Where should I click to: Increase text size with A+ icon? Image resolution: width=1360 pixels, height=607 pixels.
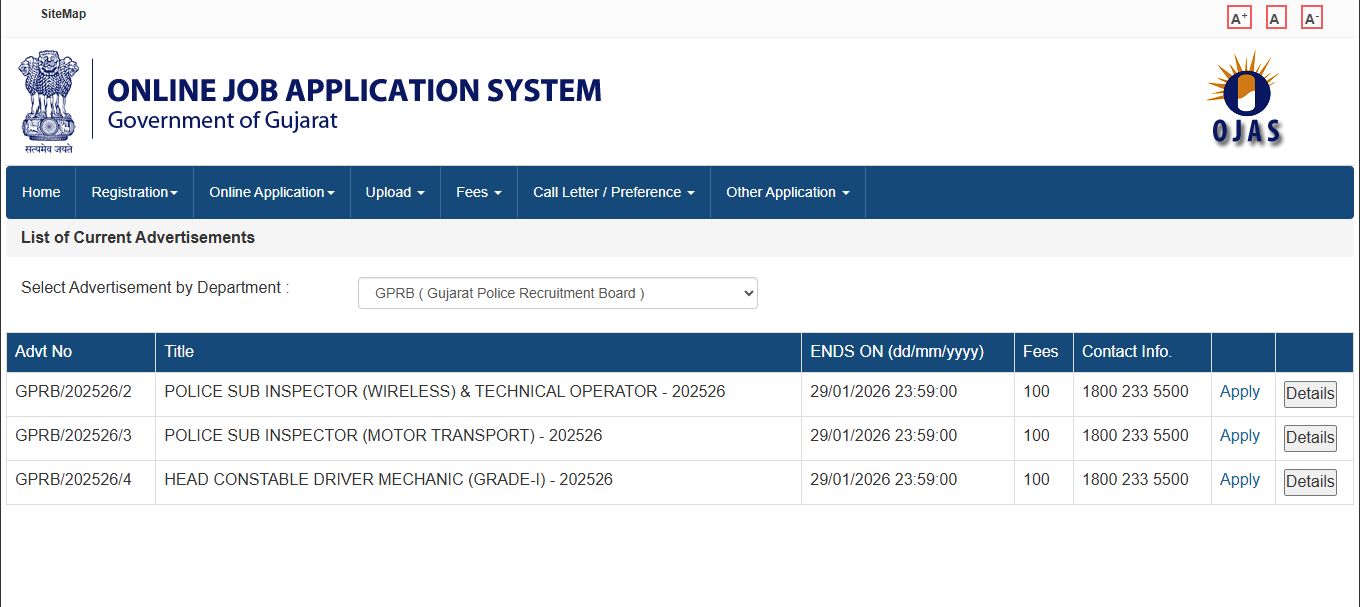1239,17
